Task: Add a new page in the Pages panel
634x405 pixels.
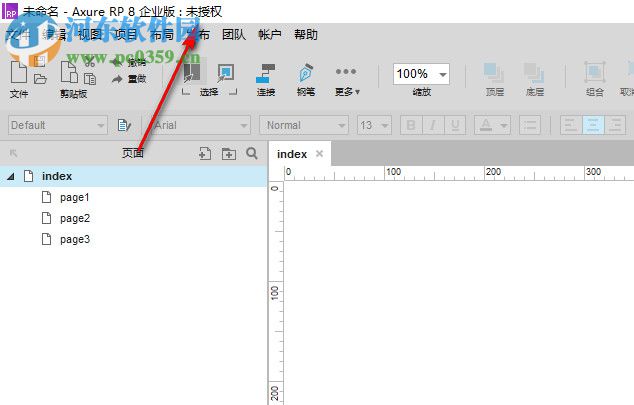Action: (x=205, y=153)
